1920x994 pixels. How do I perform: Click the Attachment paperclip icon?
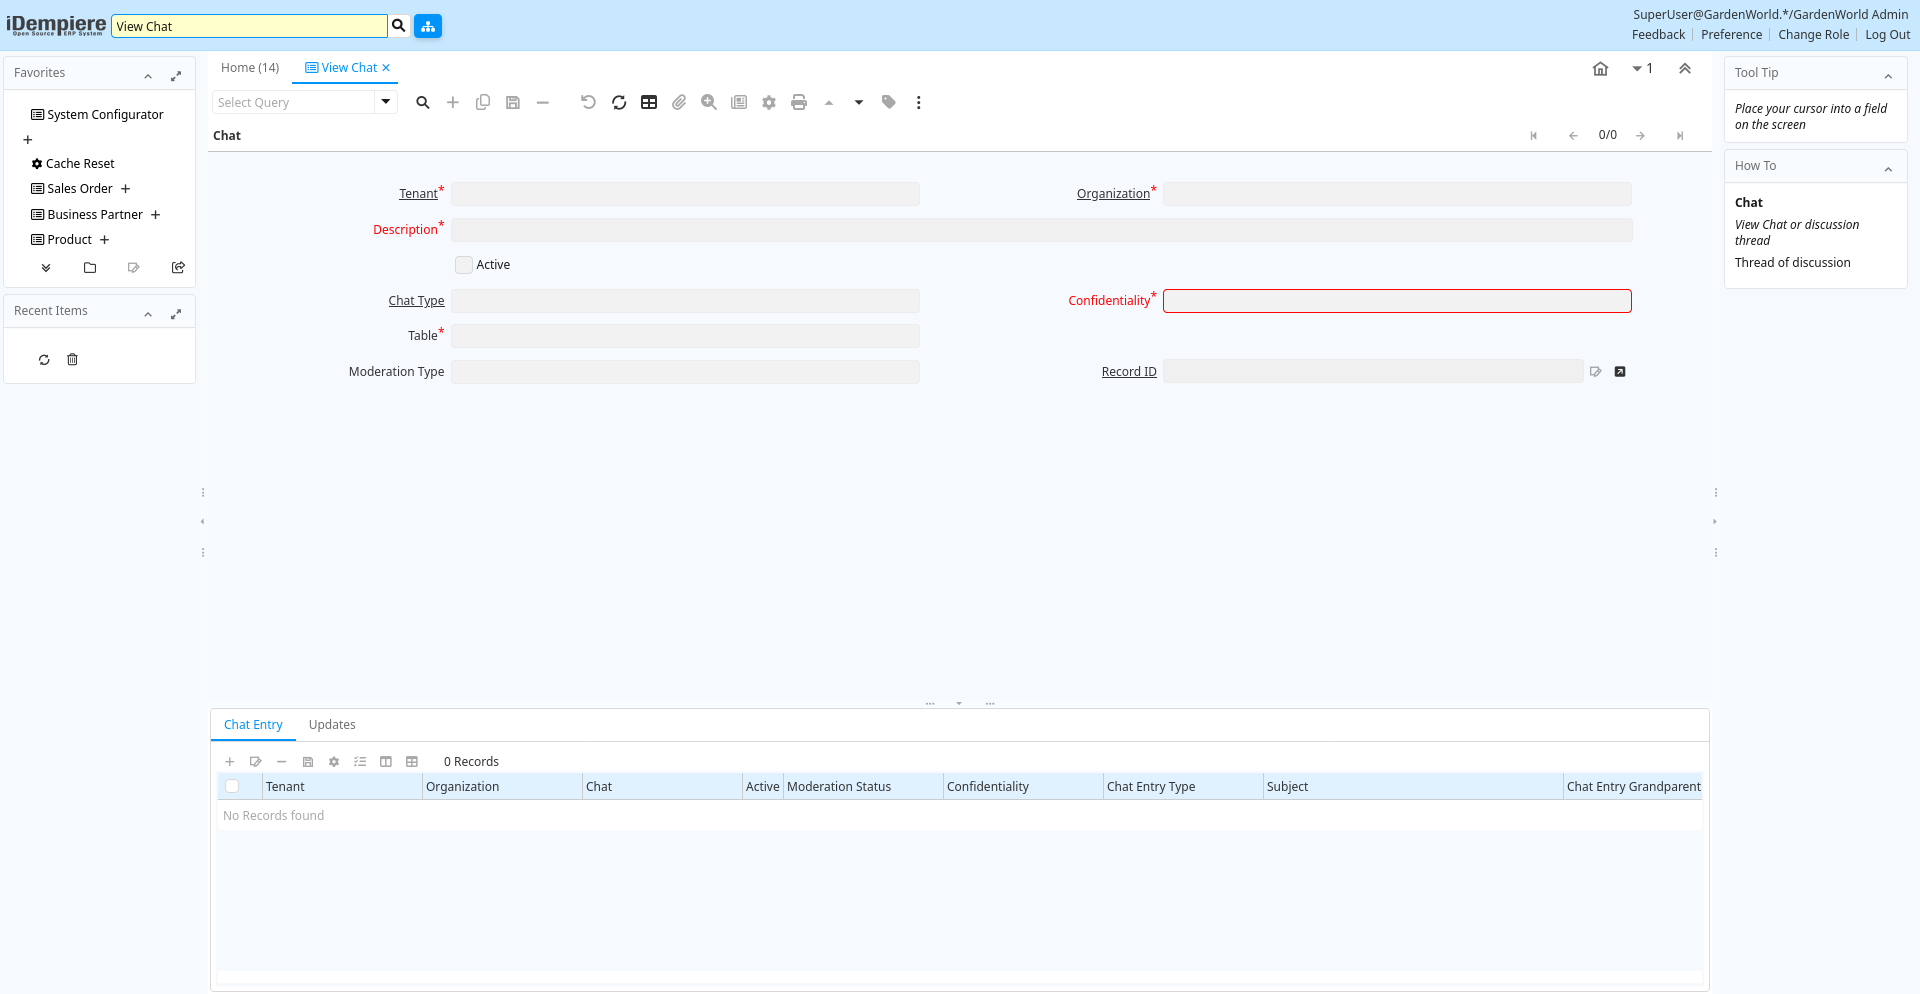pos(679,102)
